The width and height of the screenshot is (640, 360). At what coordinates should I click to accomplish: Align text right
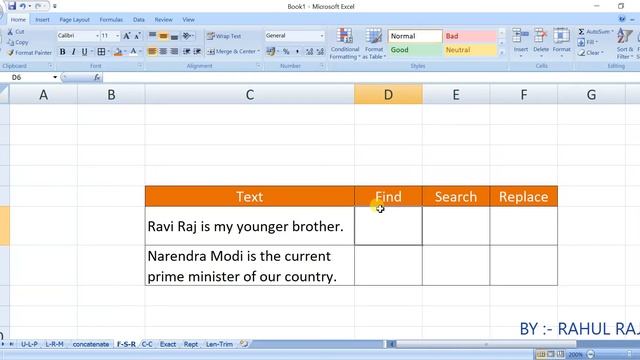174,51
